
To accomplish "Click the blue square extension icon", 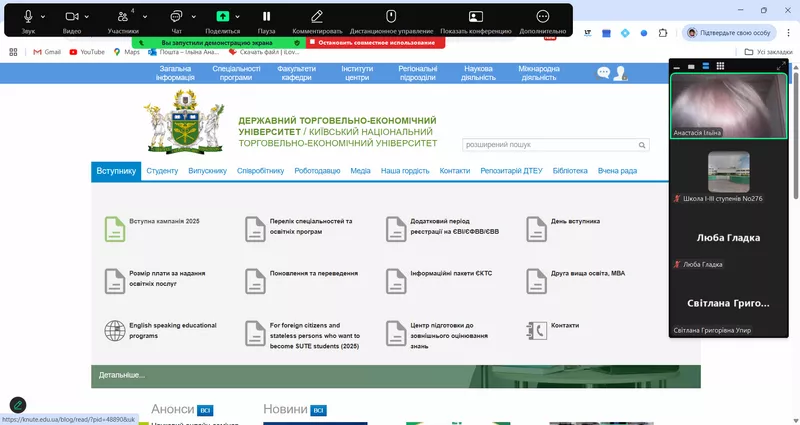I will coord(606,33).
